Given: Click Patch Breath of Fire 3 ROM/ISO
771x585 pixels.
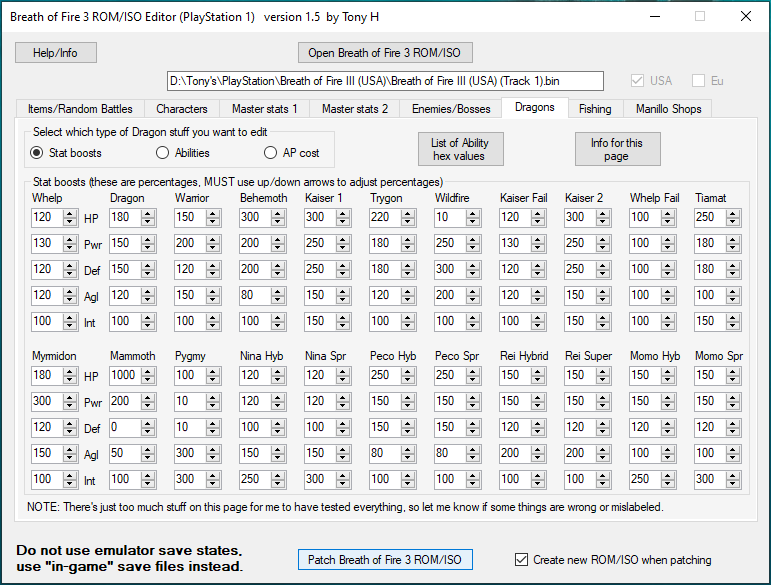Looking at the screenshot, I should pyautogui.click(x=385, y=560).
